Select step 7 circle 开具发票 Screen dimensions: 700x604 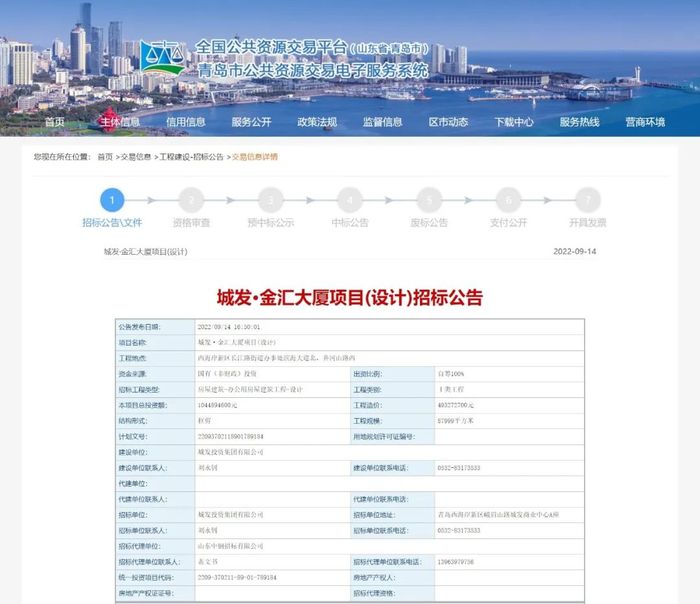(588, 200)
